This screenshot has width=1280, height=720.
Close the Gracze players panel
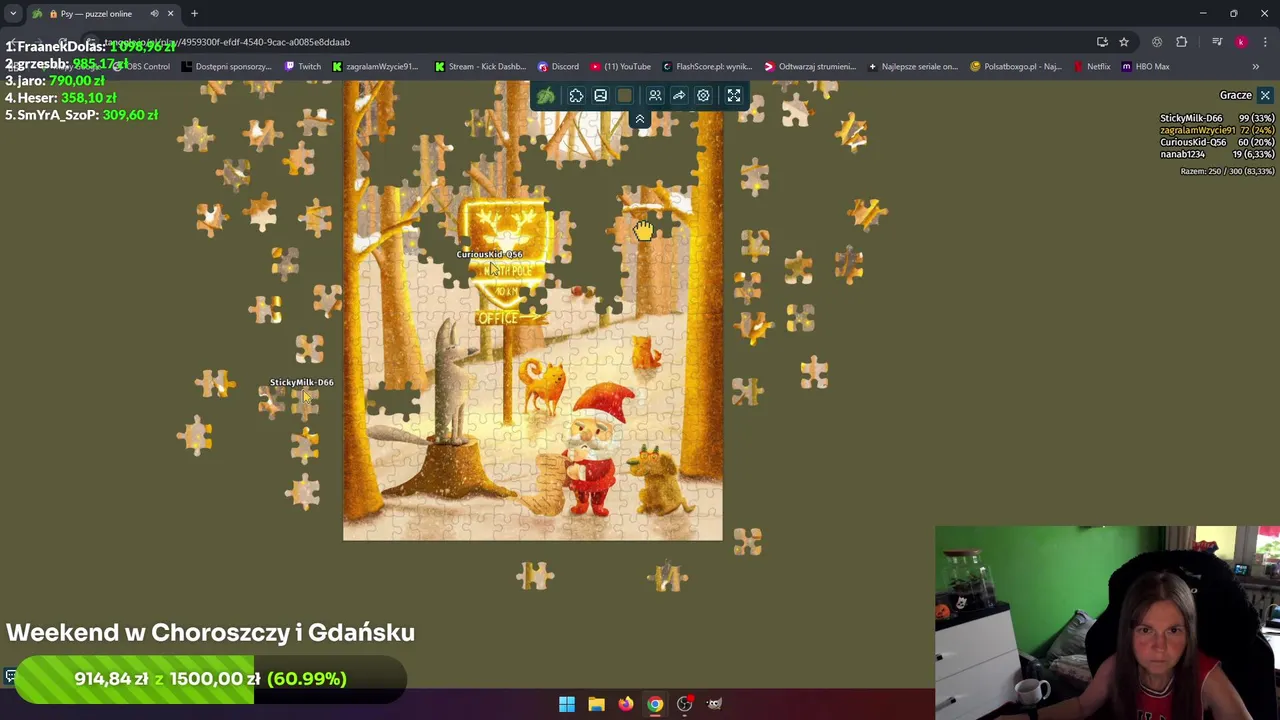[1265, 95]
